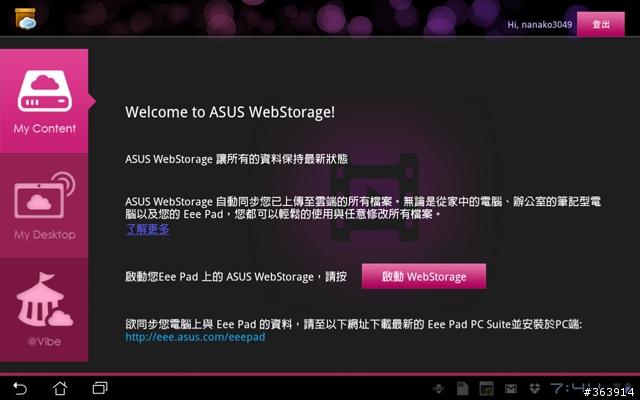This screenshot has height=400, width=640.
Task: Open the Dropbox notification icon
Action: [x=534, y=389]
